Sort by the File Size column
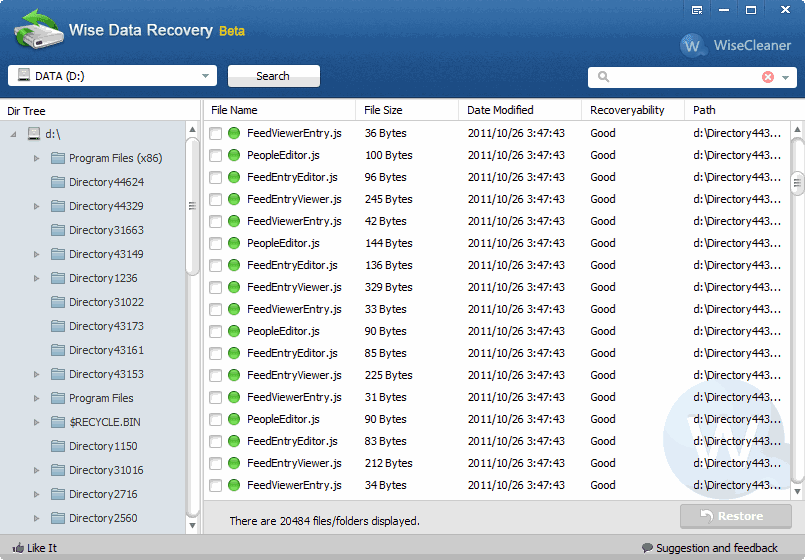The image size is (805, 560). pyautogui.click(x=407, y=110)
